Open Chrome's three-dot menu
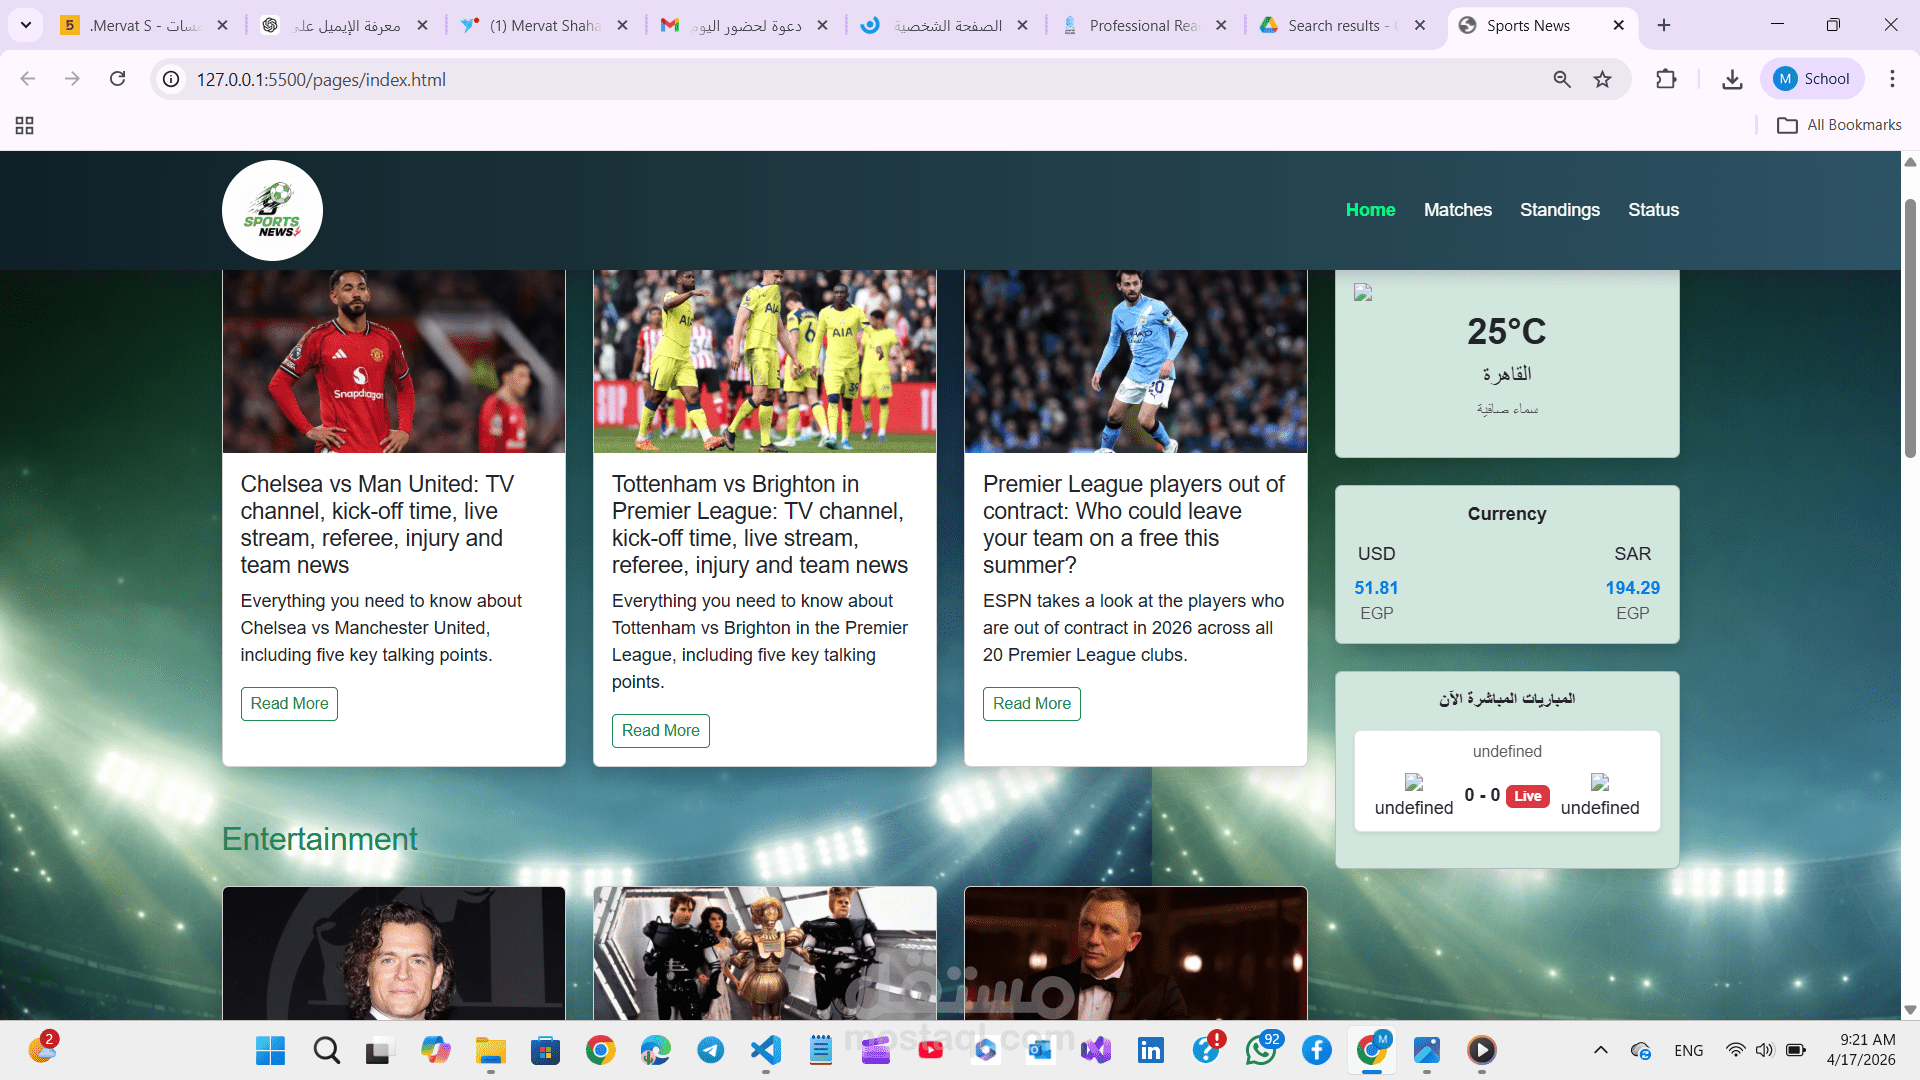The width and height of the screenshot is (1920, 1080). 1893,79
